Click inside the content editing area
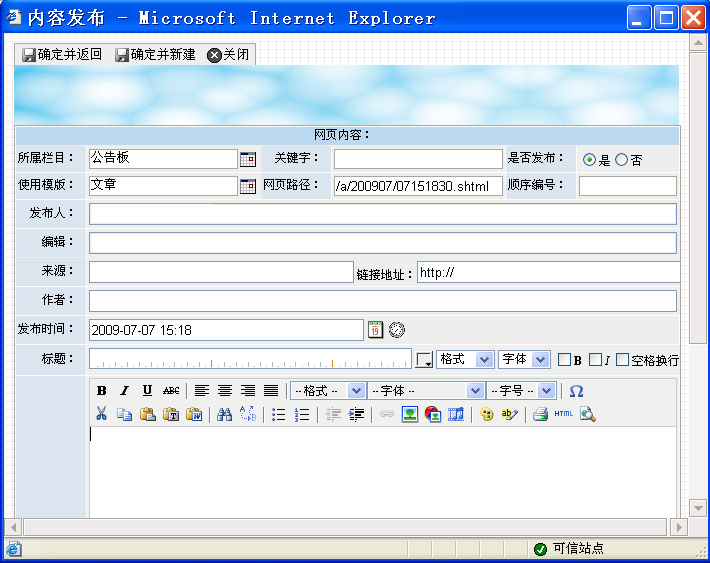The height and width of the screenshot is (563, 710). (383, 472)
